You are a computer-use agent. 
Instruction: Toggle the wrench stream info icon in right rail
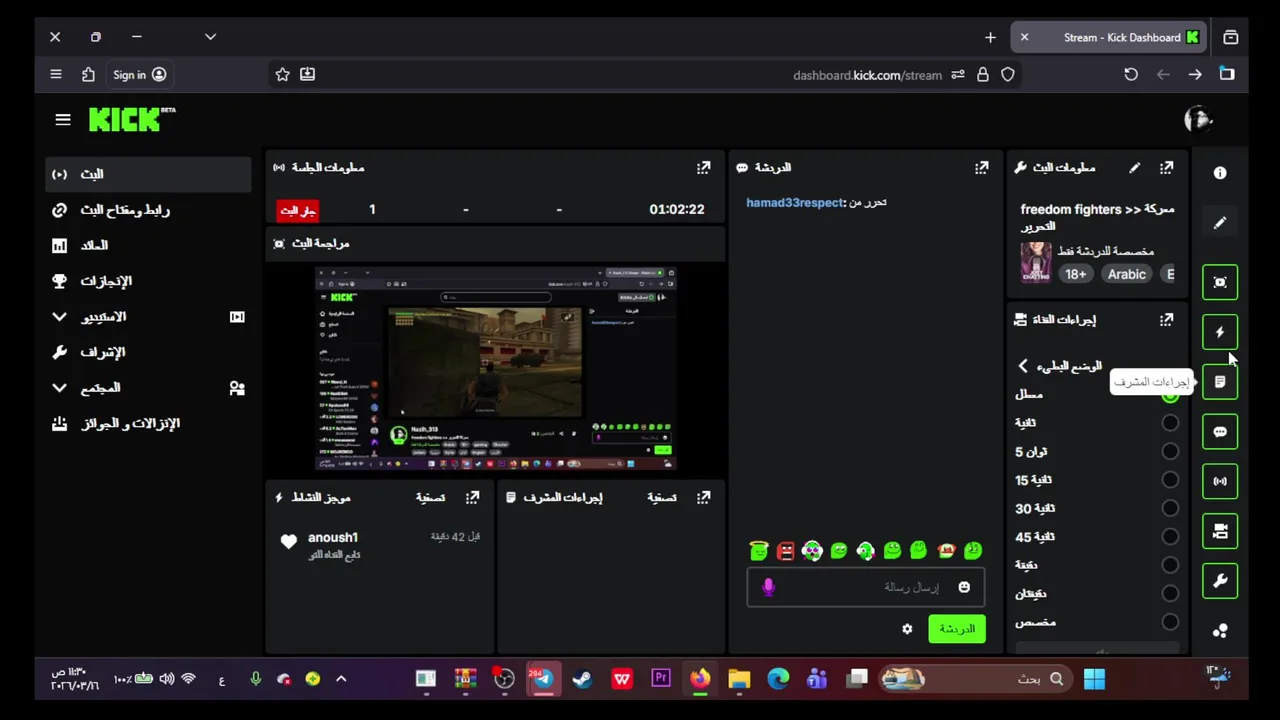pos(1220,581)
